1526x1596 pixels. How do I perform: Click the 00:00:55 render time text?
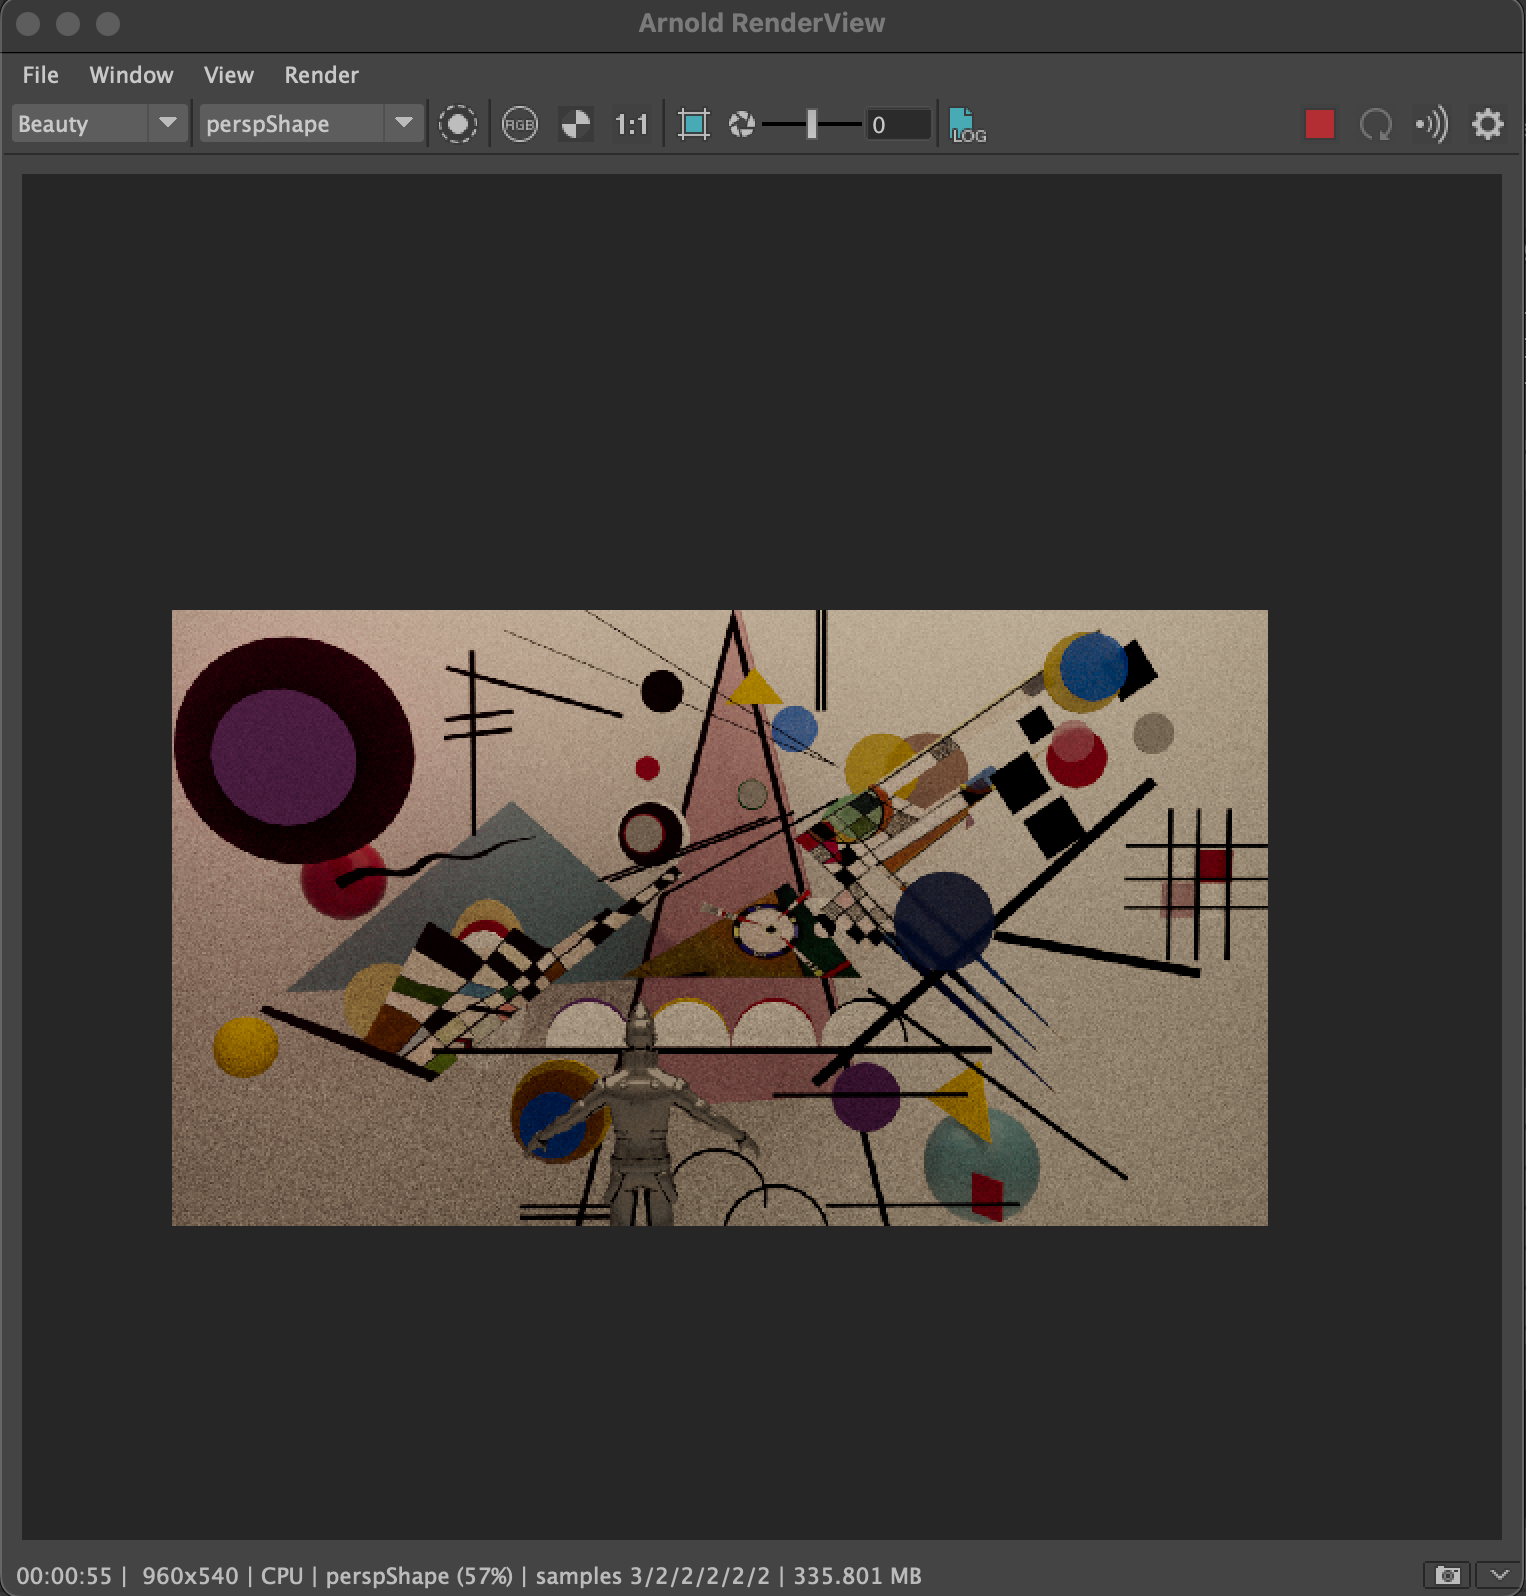pyautogui.click(x=64, y=1576)
